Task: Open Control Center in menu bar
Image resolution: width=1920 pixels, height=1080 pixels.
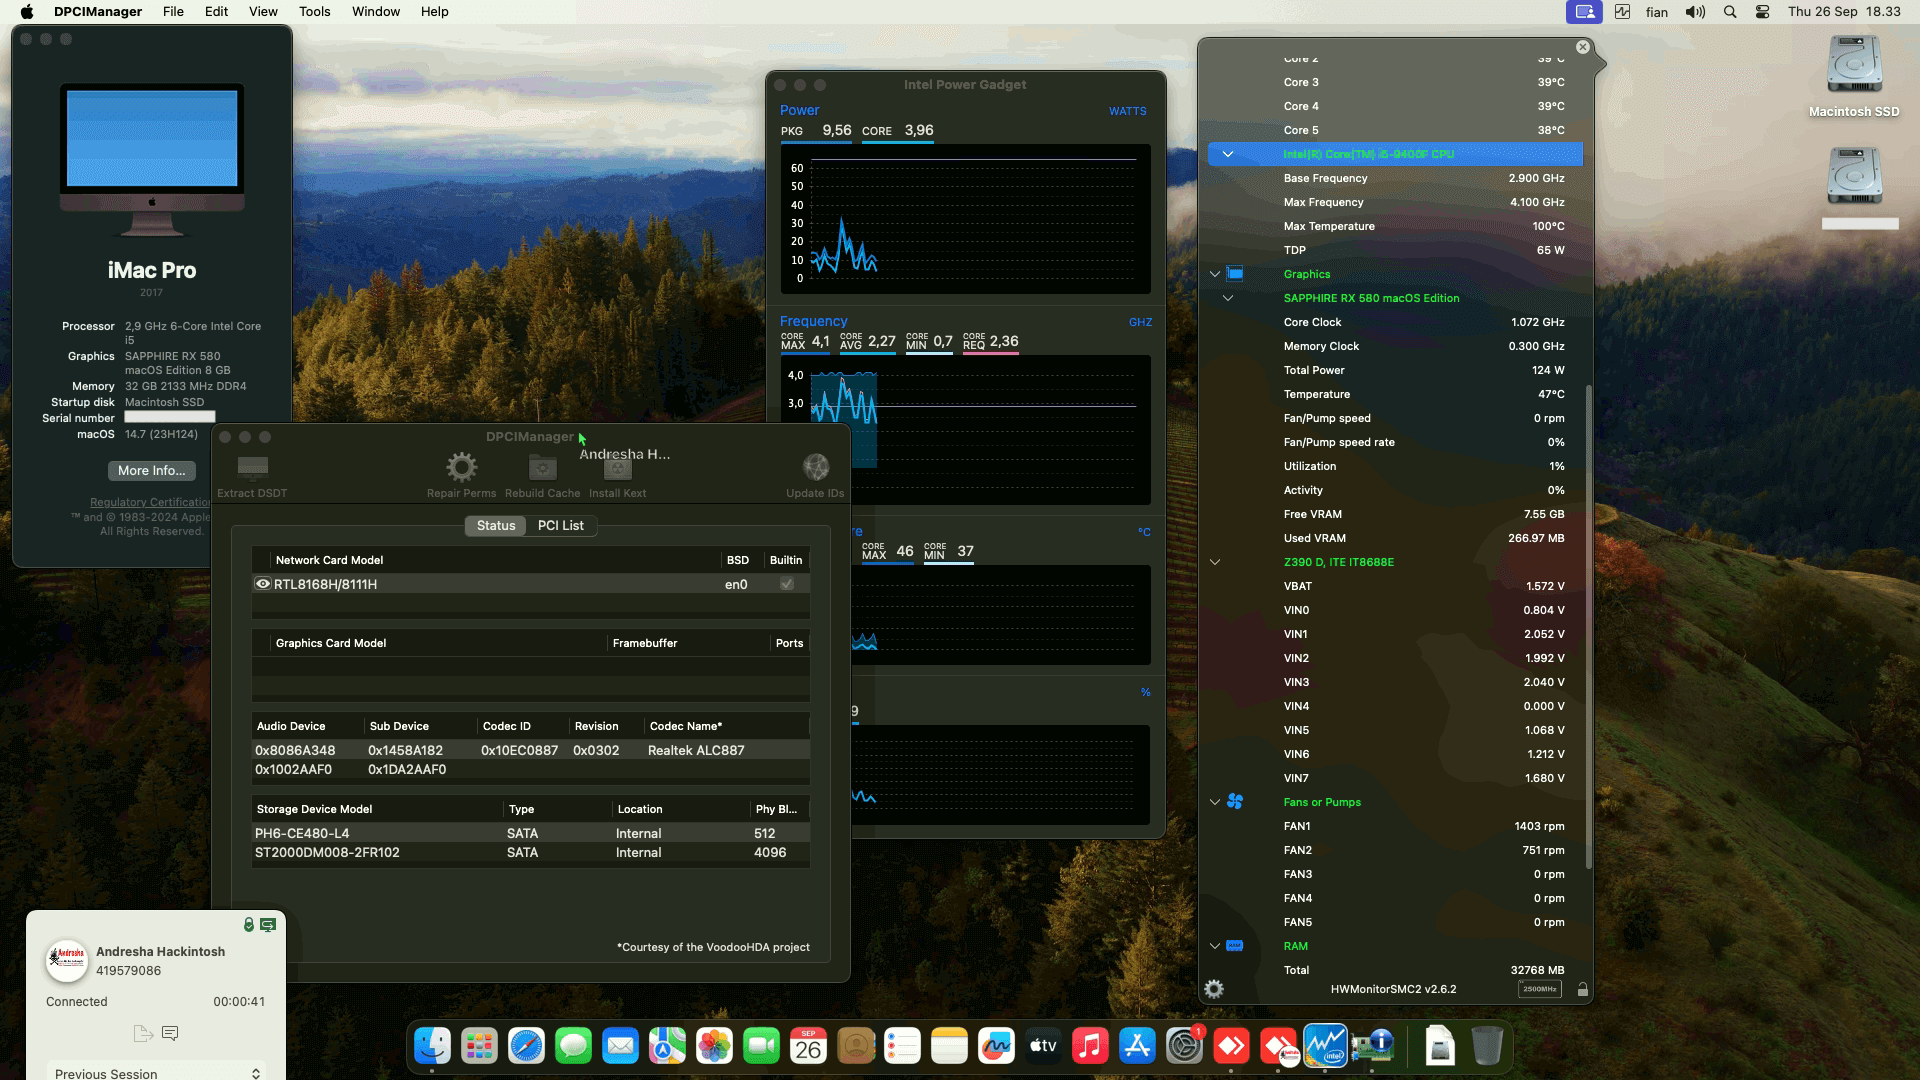Action: click(x=1763, y=12)
